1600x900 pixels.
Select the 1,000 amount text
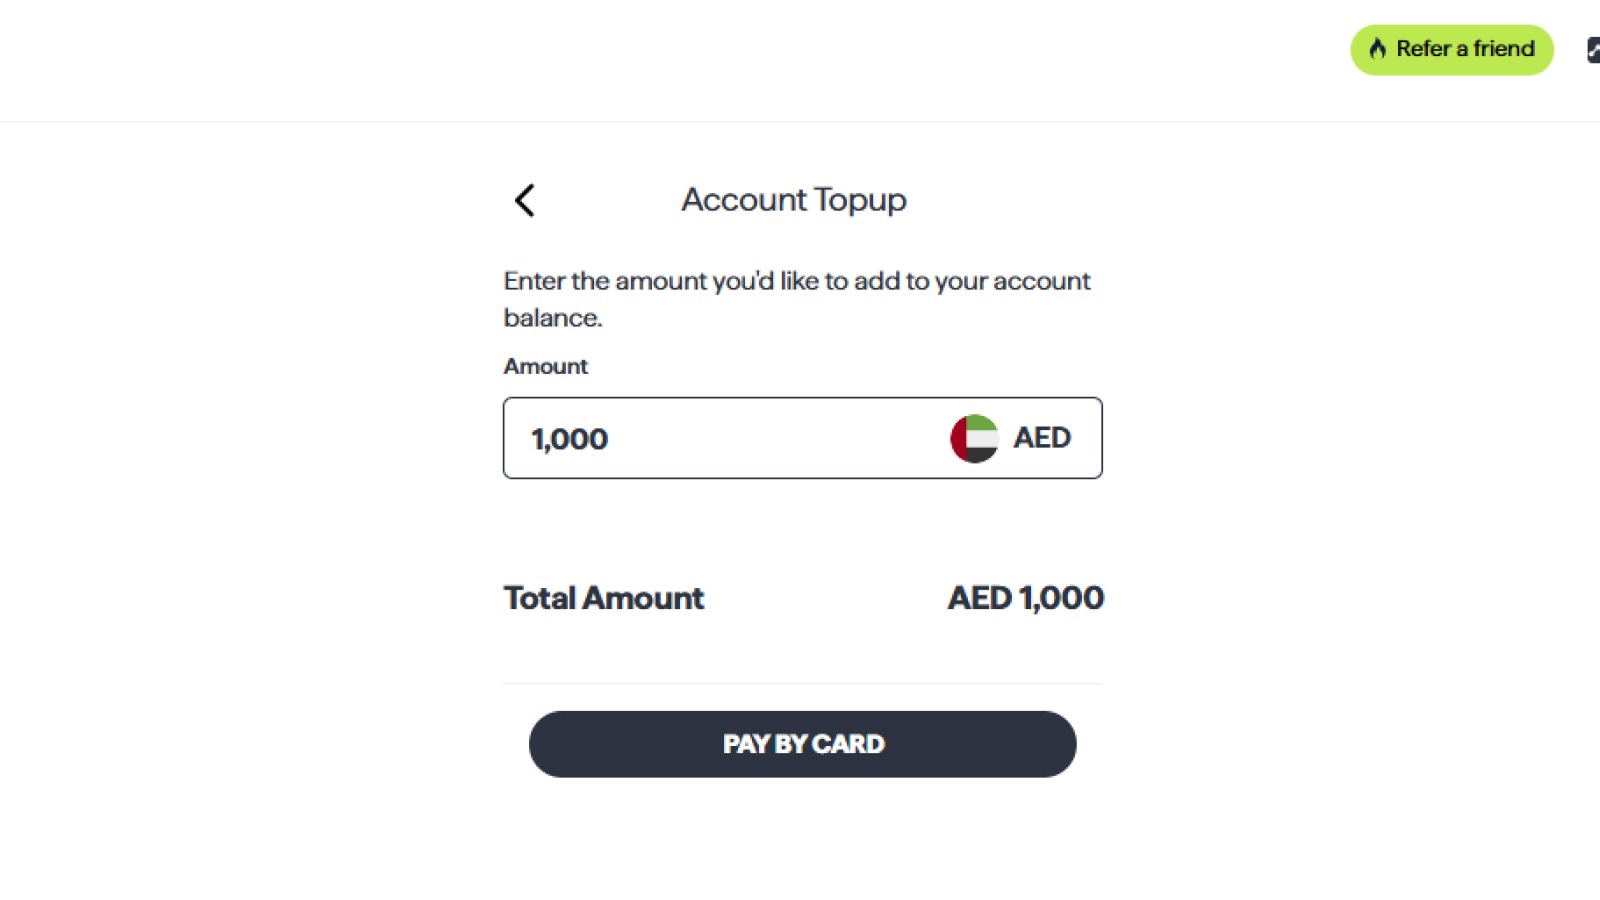568,438
